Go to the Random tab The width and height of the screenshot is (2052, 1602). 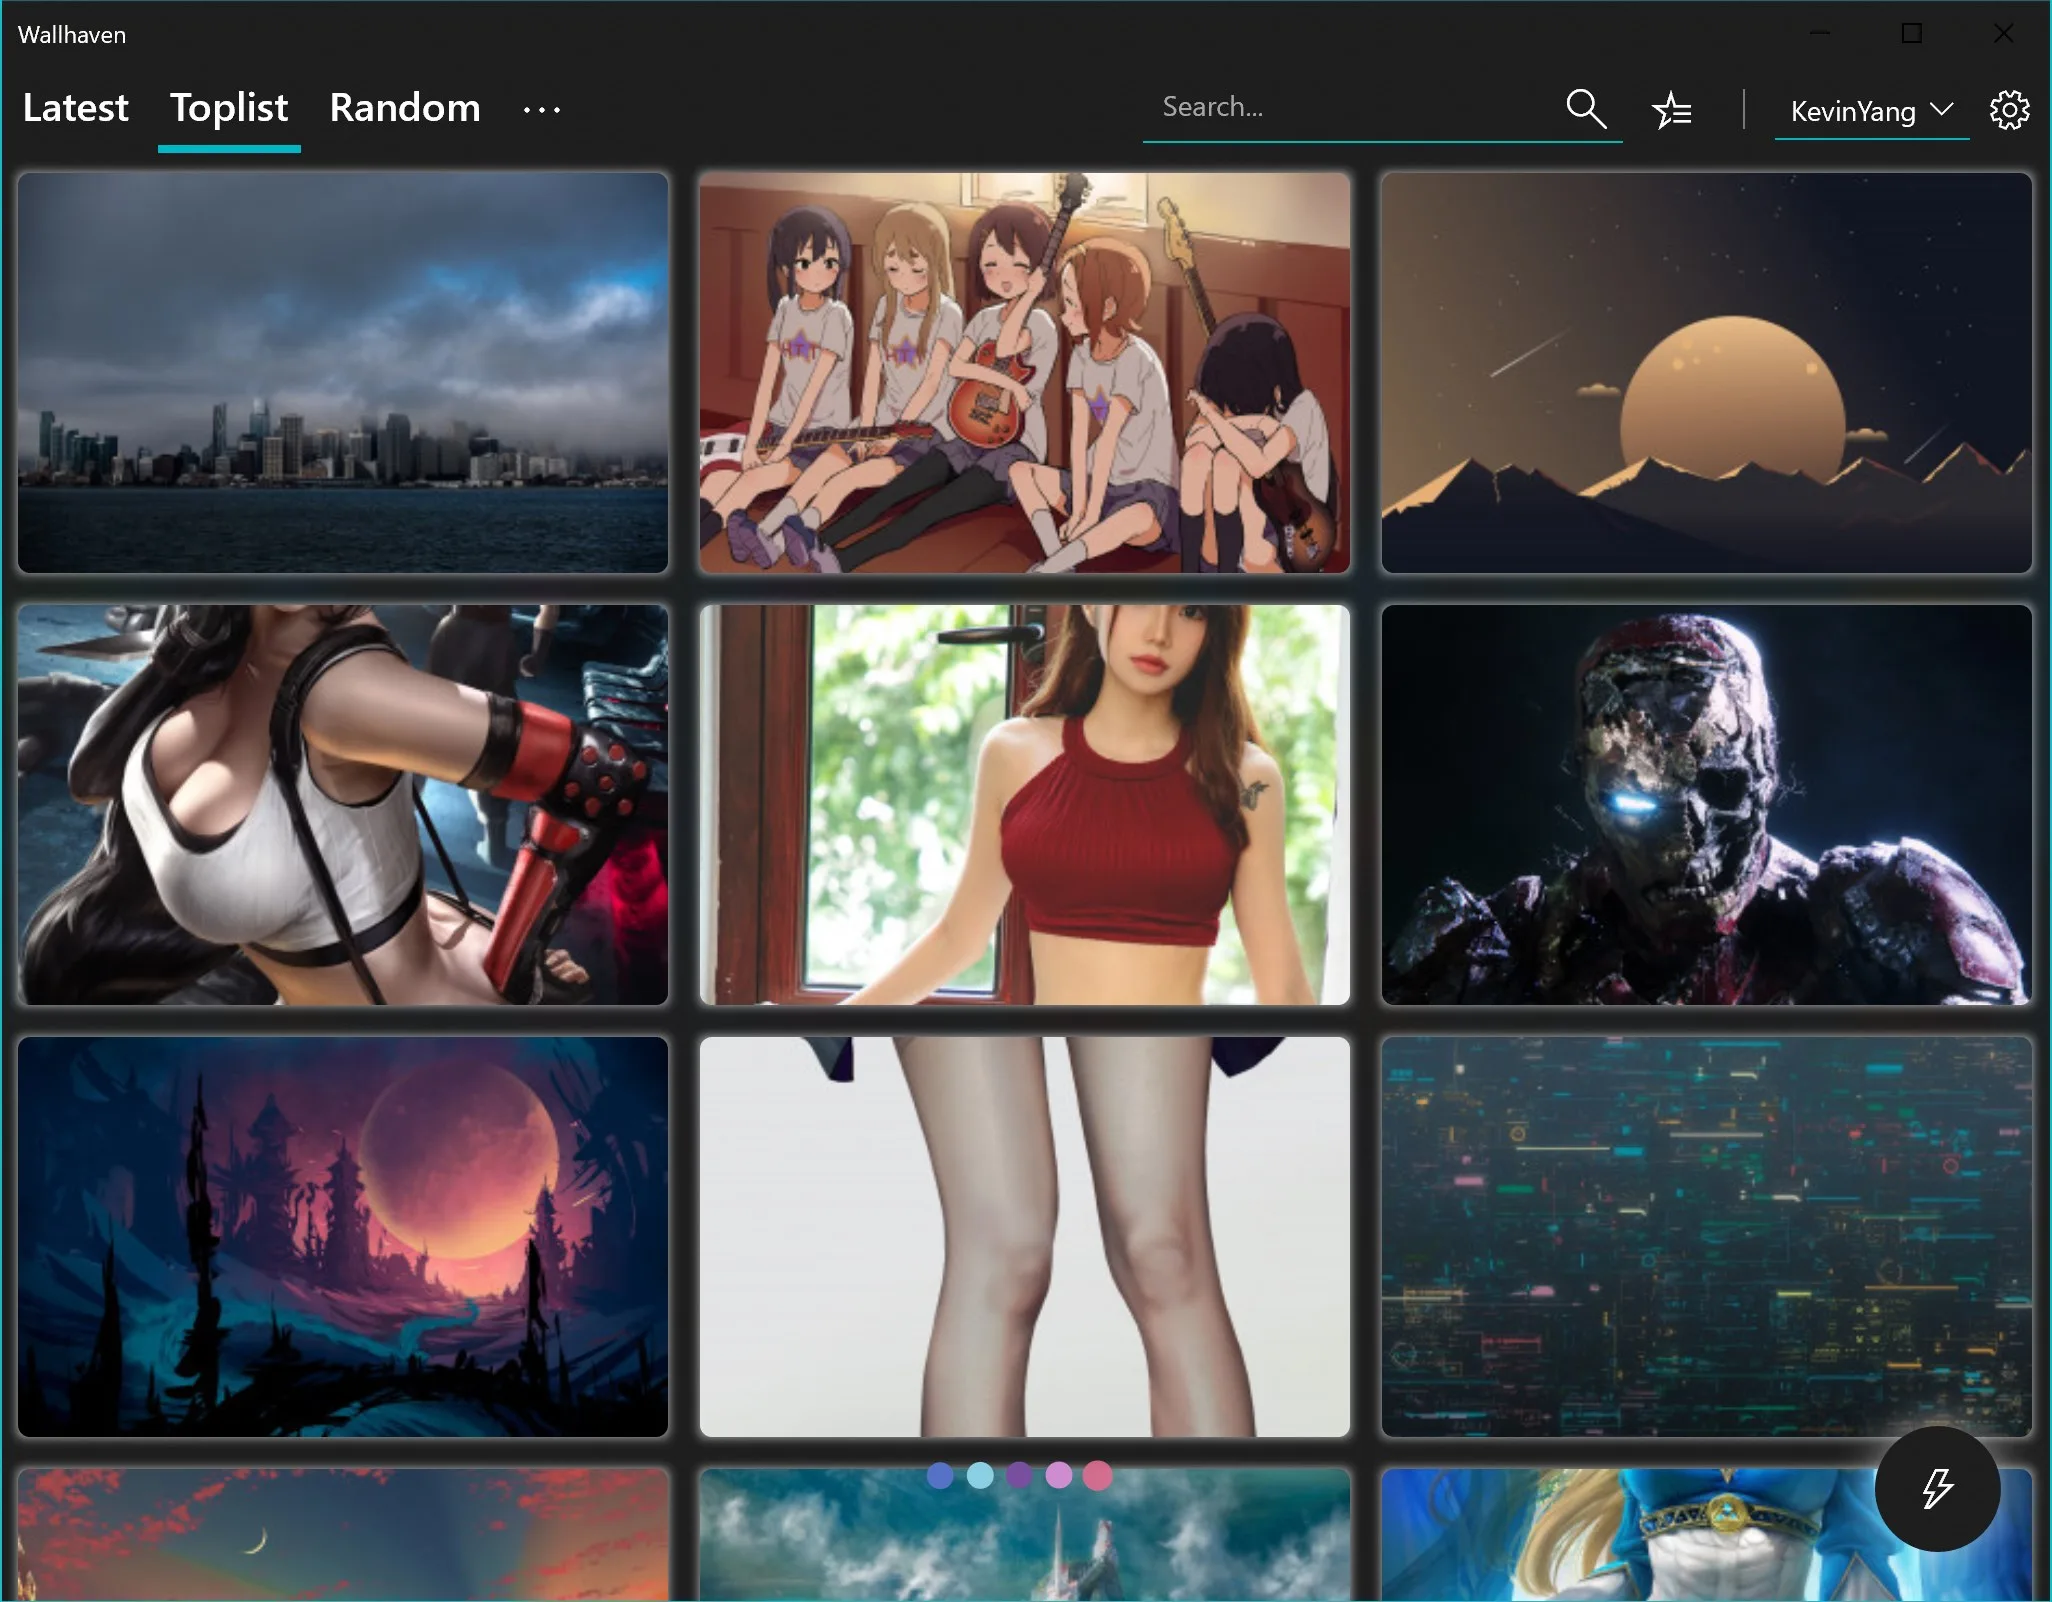click(x=405, y=107)
